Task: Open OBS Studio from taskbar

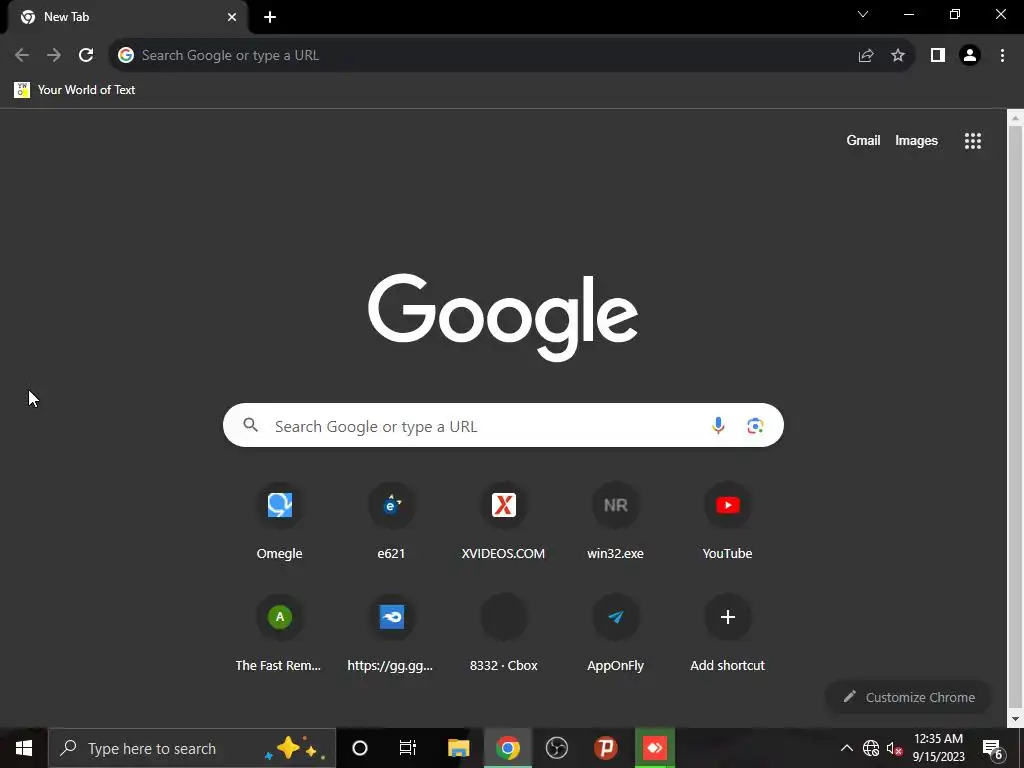Action: click(x=556, y=748)
